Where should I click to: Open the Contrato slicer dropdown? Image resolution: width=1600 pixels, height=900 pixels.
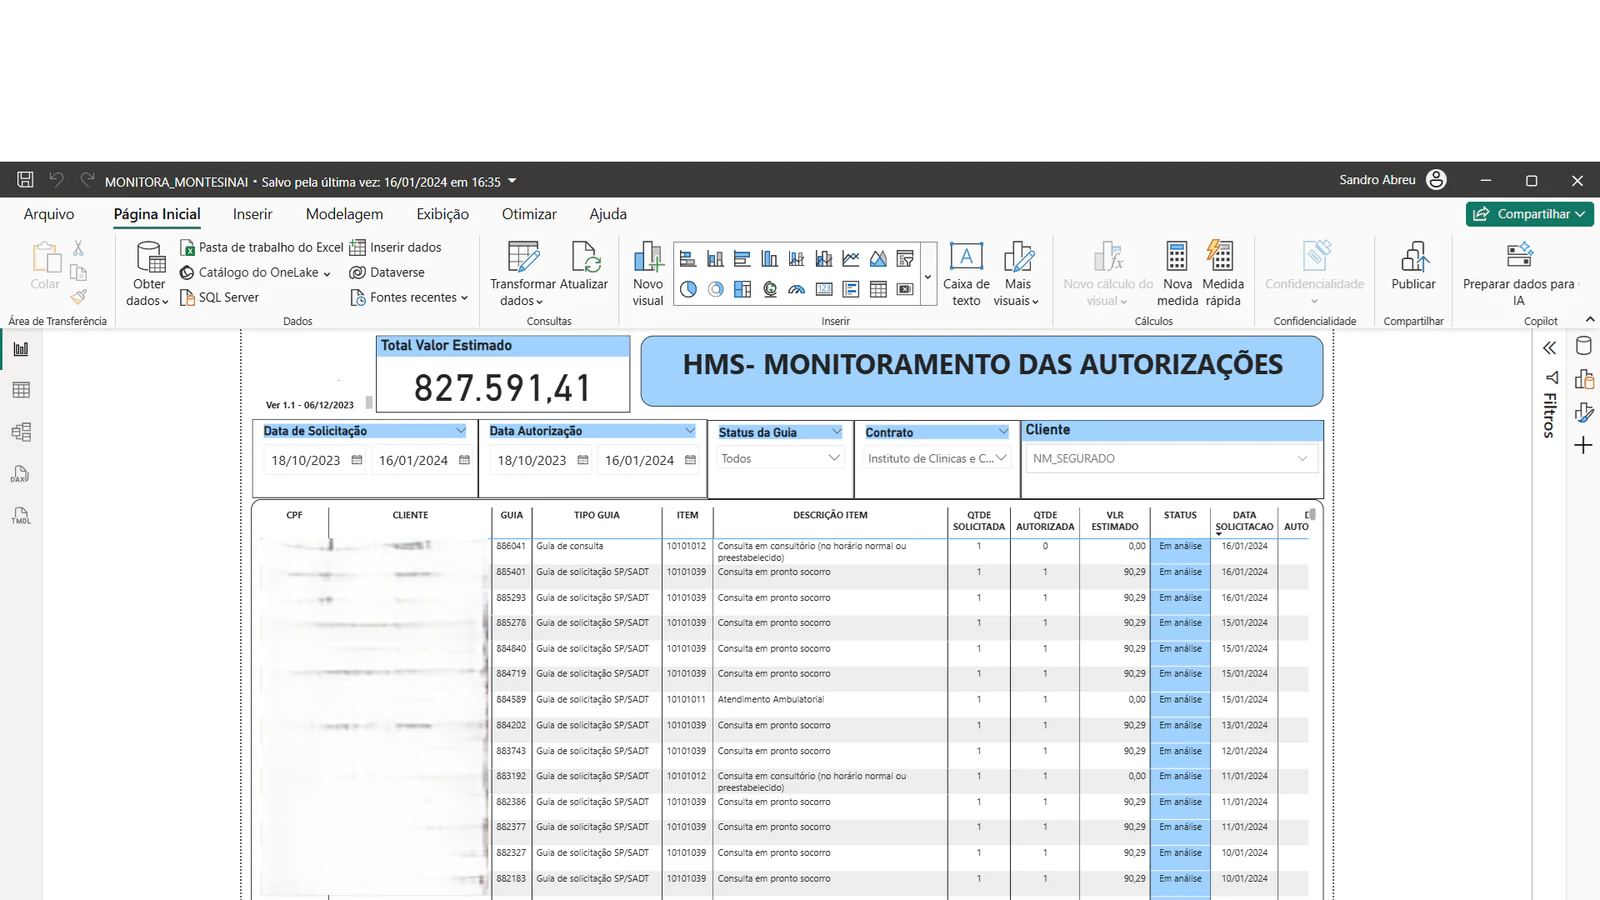(x=937, y=458)
